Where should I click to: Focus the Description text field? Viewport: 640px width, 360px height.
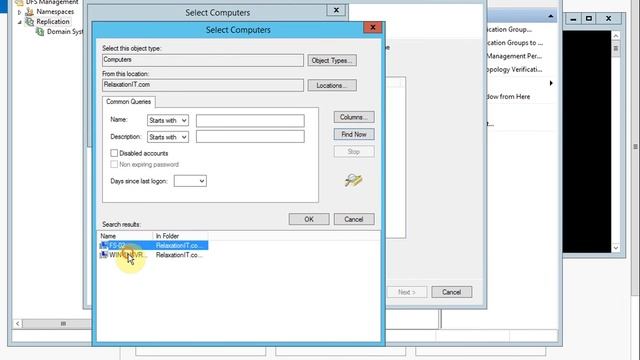coord(250,137)
